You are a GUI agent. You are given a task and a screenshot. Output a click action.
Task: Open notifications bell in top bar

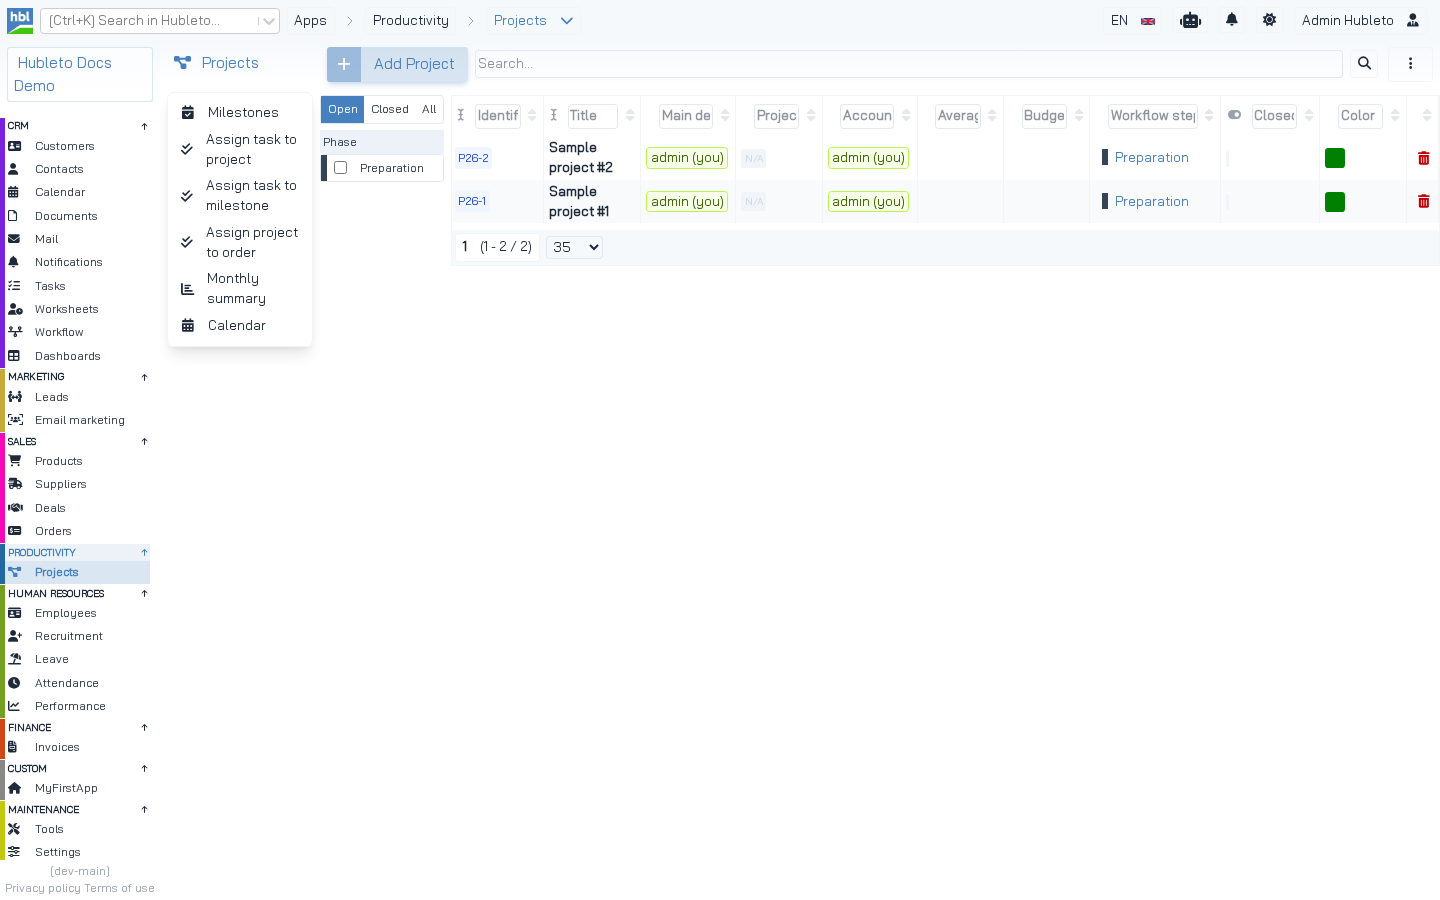point(1232,20)
